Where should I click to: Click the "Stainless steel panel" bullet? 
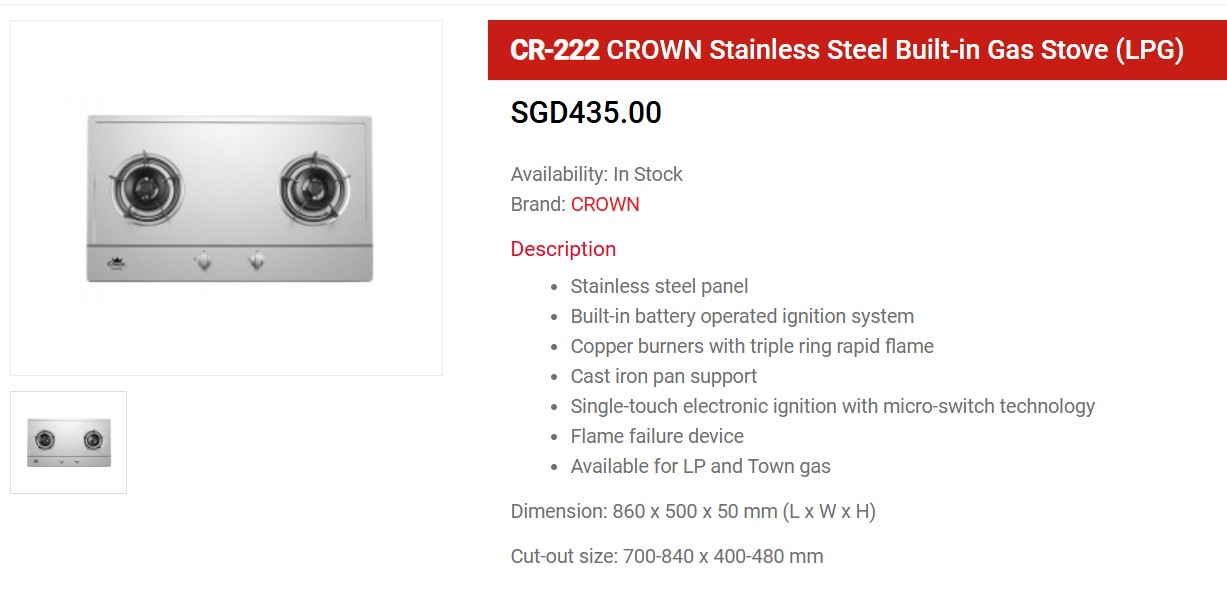pos(659,286)
